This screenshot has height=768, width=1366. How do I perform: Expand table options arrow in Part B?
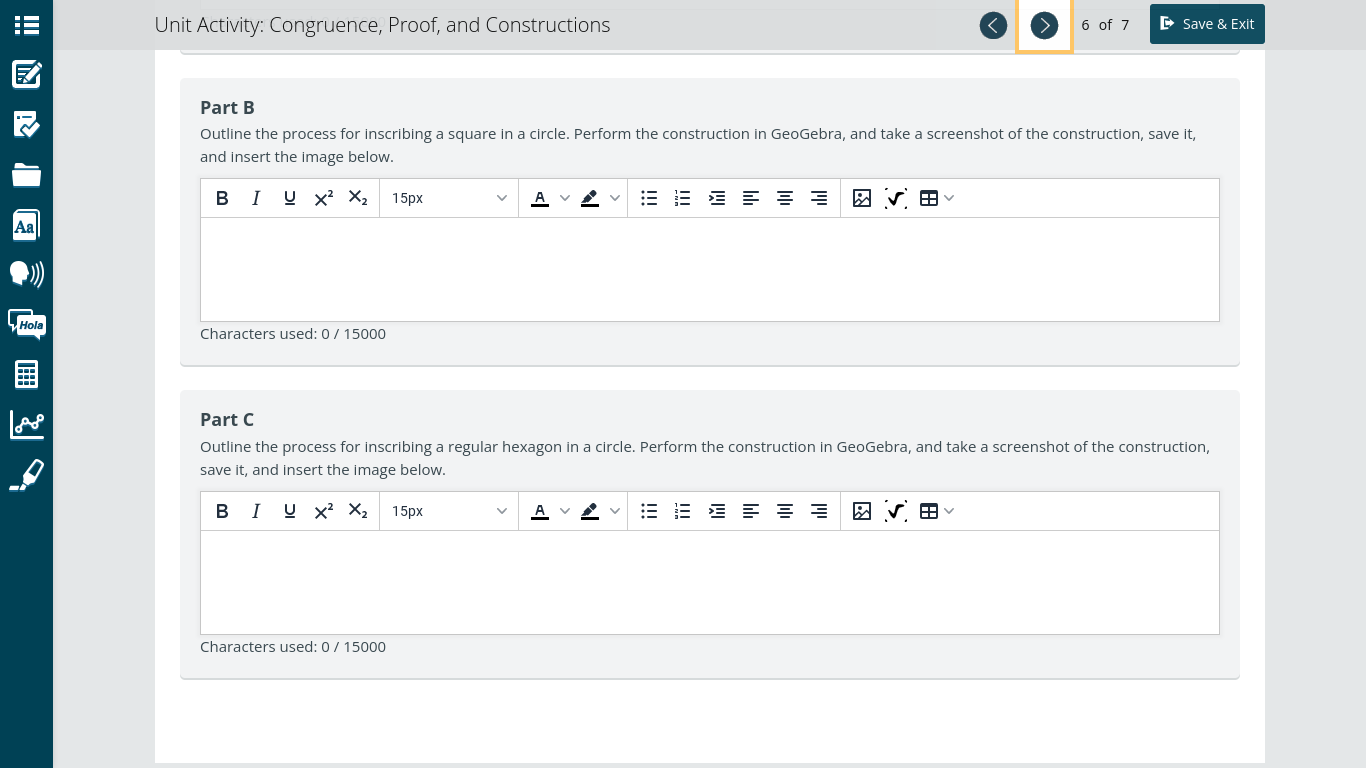coord(949,198)
